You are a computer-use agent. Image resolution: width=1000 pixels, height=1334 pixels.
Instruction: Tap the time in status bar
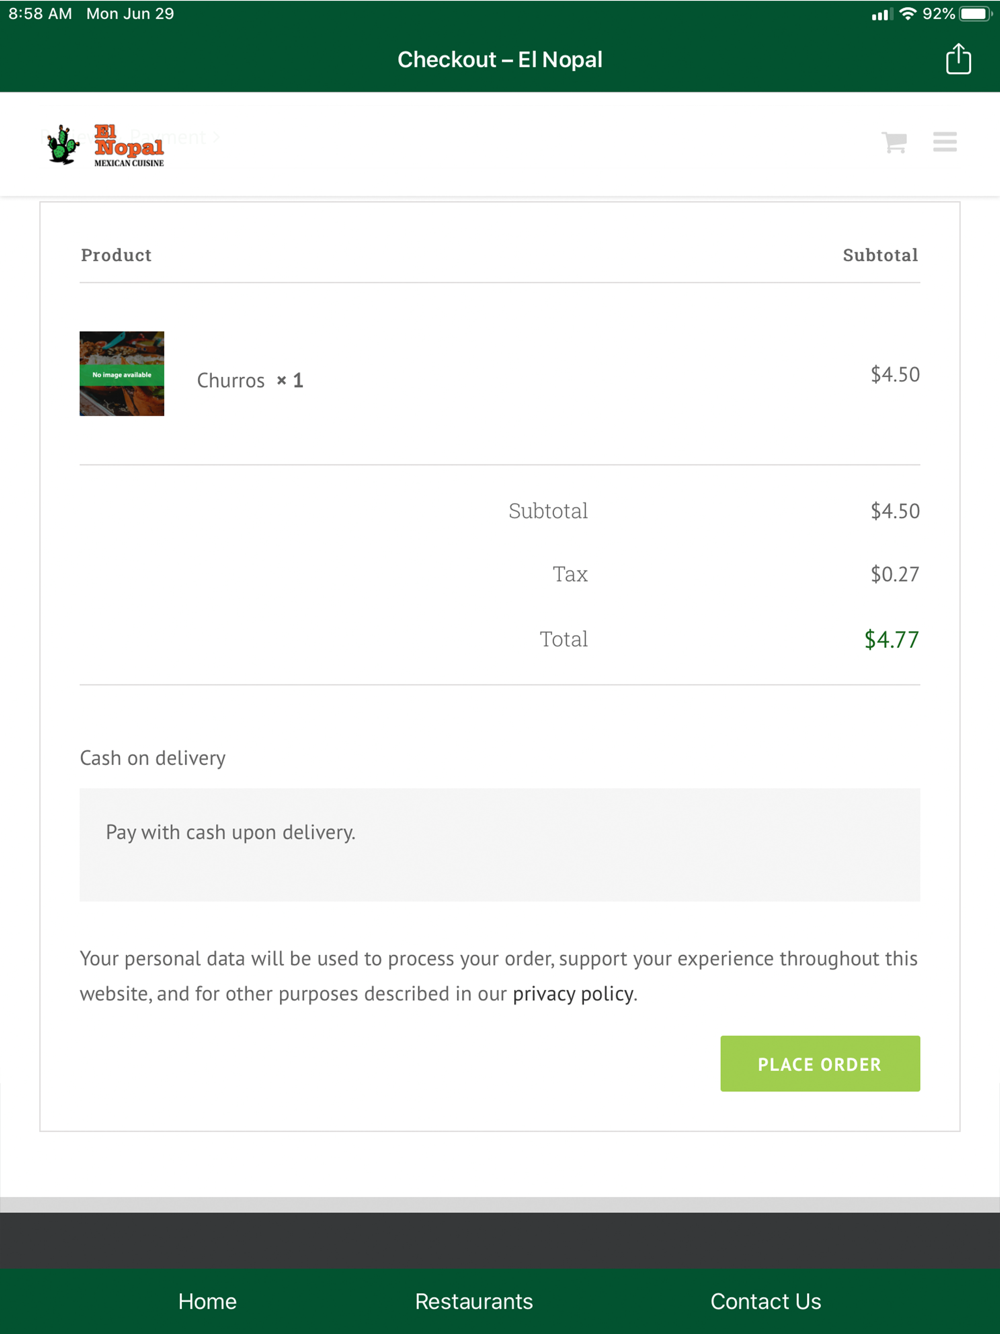coord(40,14)
